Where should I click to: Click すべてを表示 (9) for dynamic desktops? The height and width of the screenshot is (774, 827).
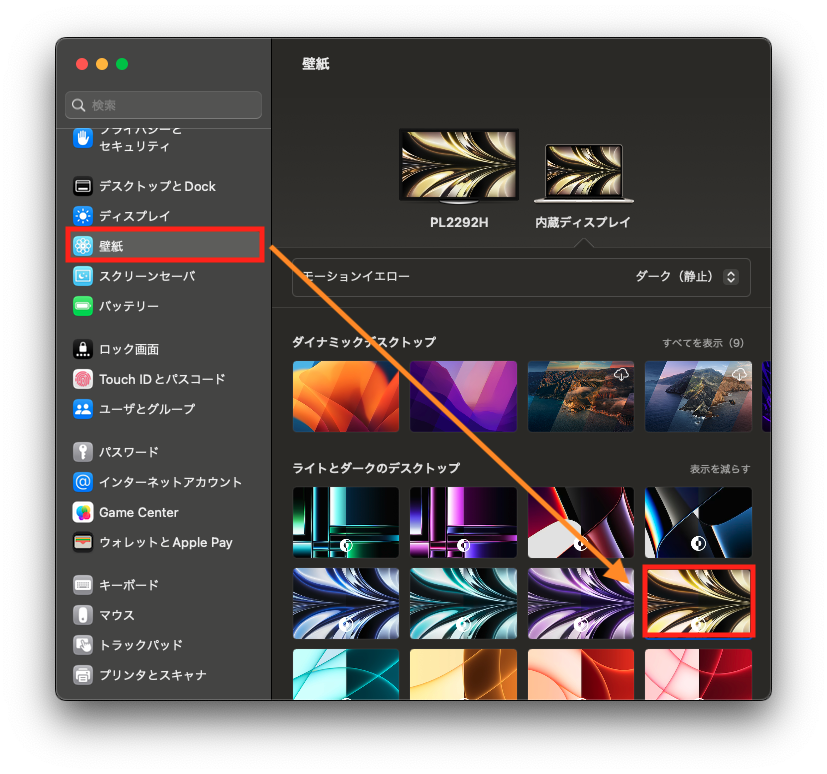pos(703,343)
